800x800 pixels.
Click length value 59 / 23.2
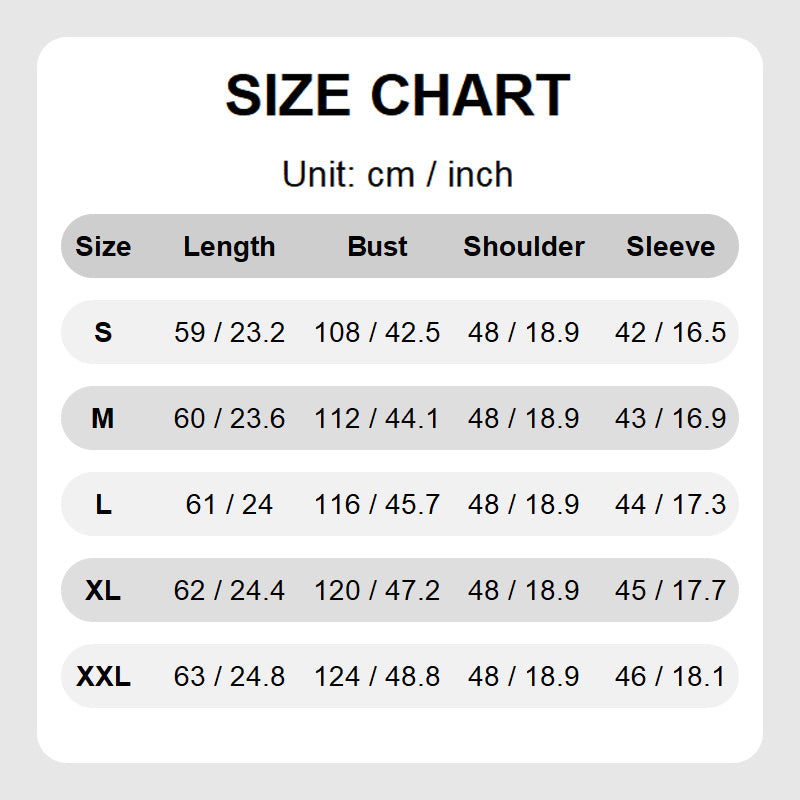[229, 333]
